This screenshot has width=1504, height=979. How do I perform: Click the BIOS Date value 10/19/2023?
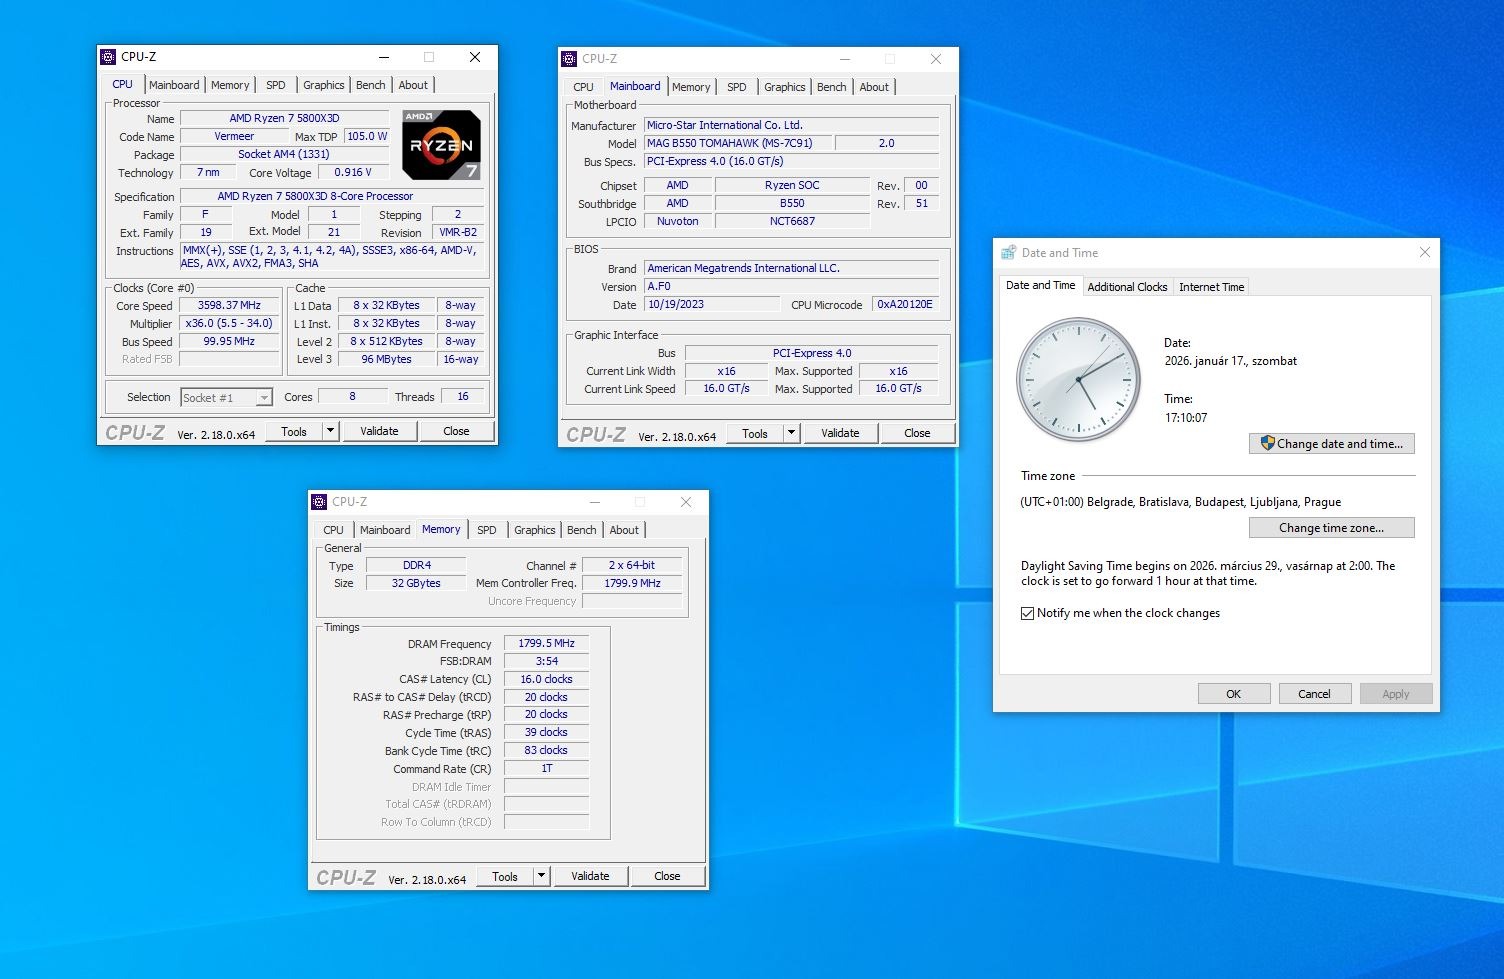pos(713,305)
